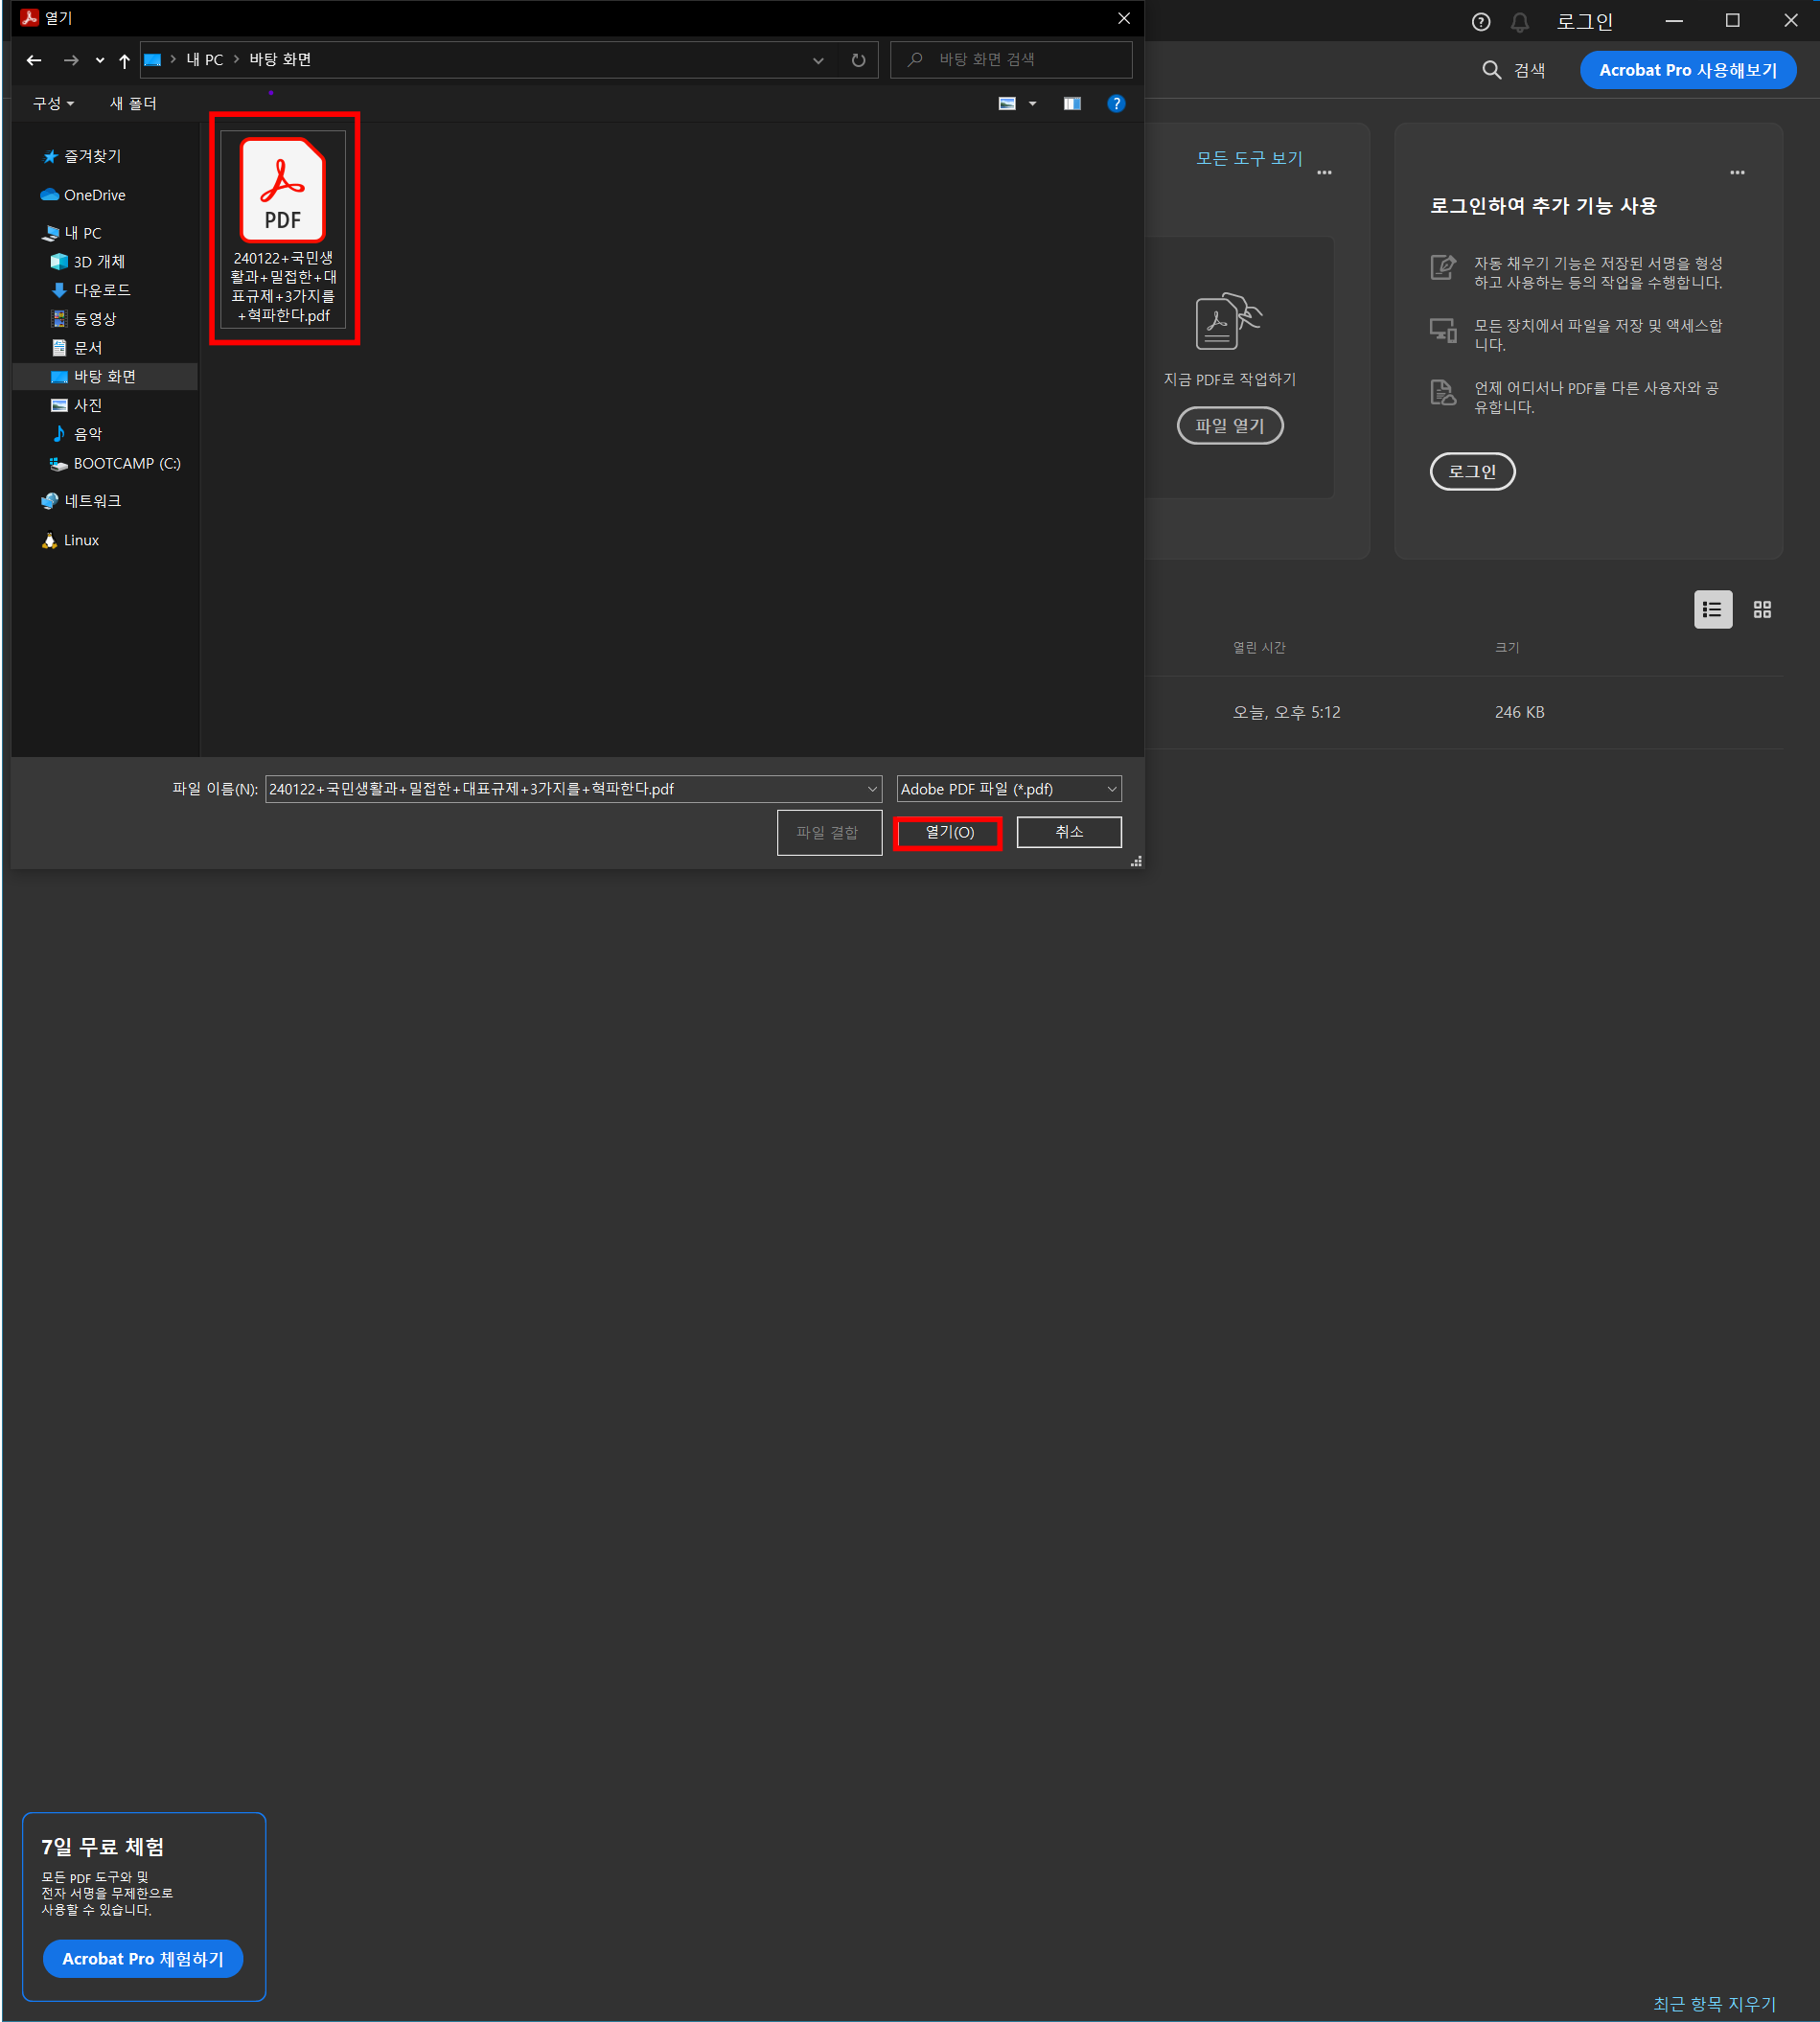Select the 240122 국민생활 PDF file thumbnail

pyautogui.click(x=283, y=190)
